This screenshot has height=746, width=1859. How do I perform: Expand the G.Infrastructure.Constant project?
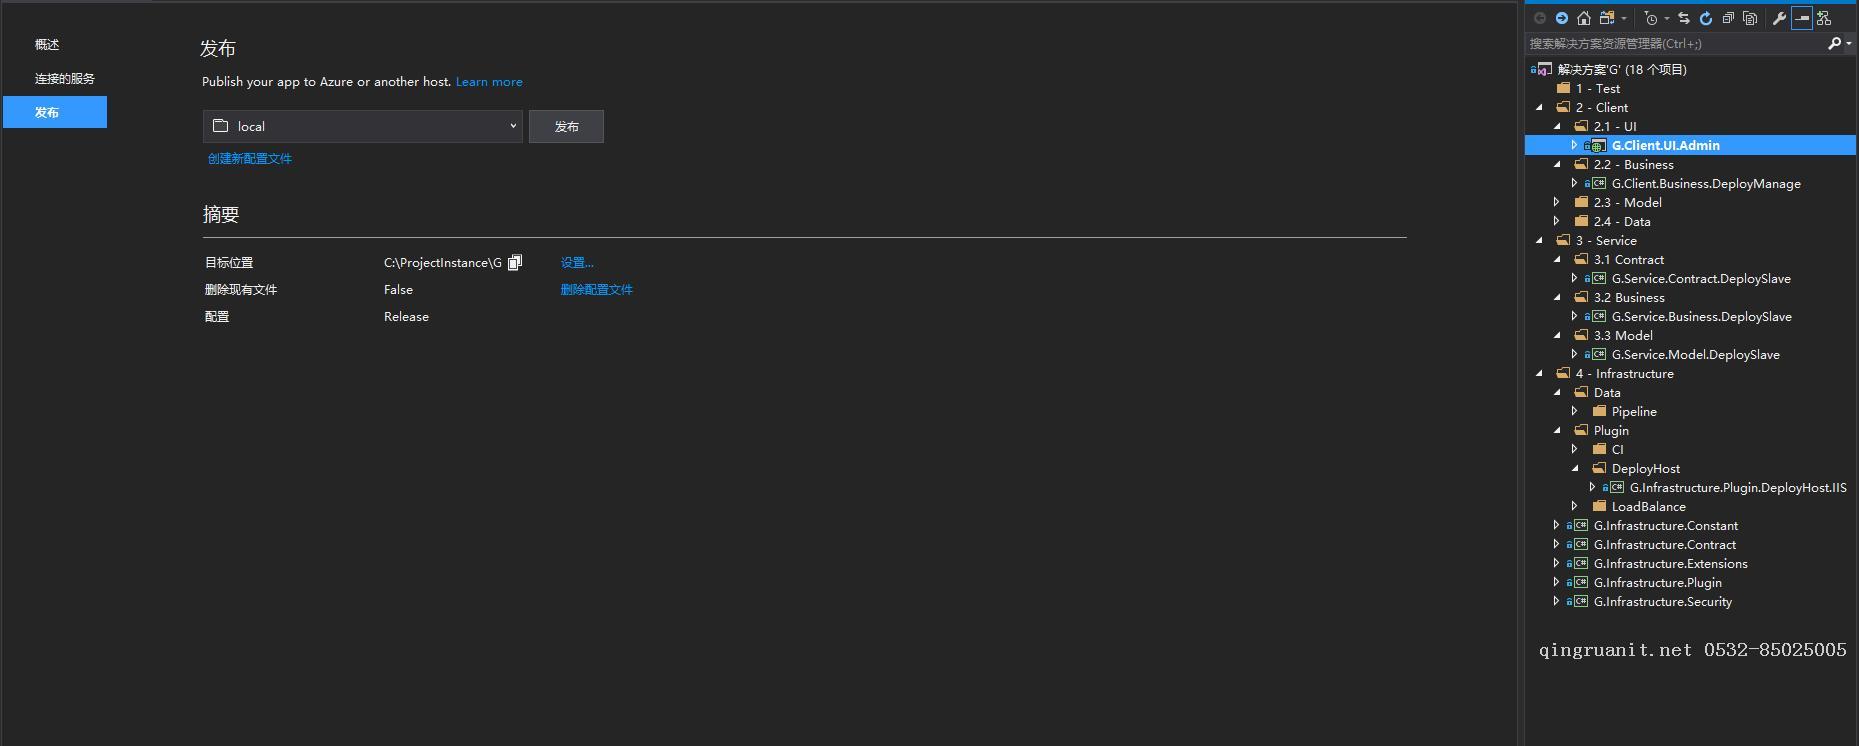(x=1556, y=525)
